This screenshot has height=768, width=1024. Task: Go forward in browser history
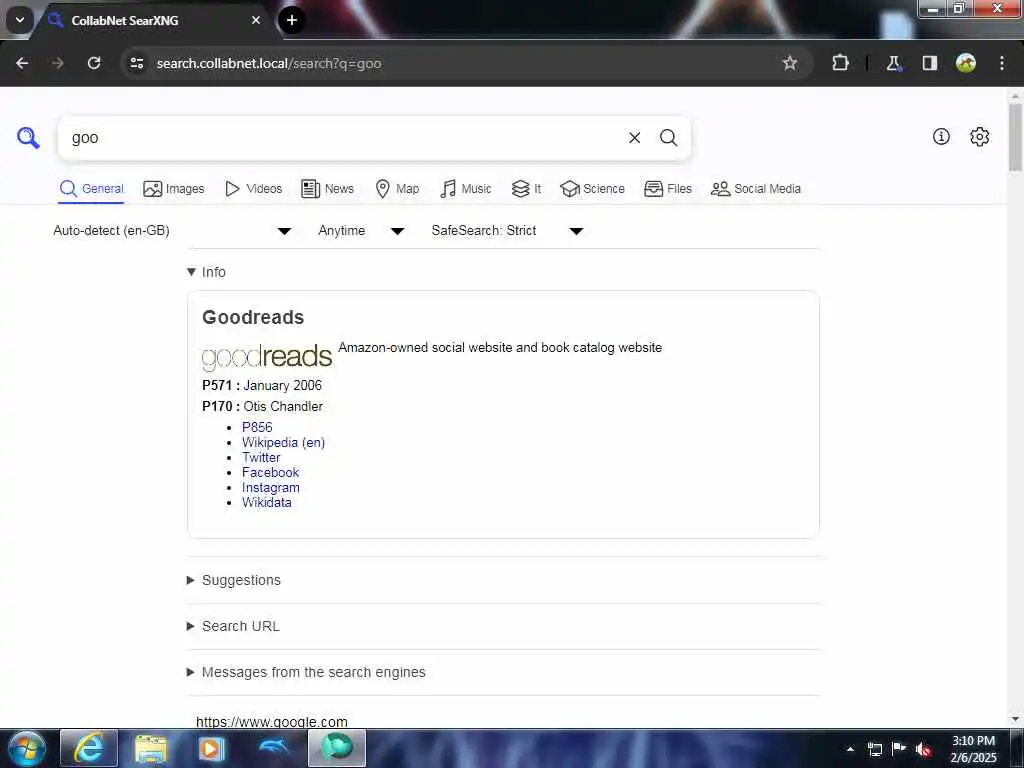point(58,63)
